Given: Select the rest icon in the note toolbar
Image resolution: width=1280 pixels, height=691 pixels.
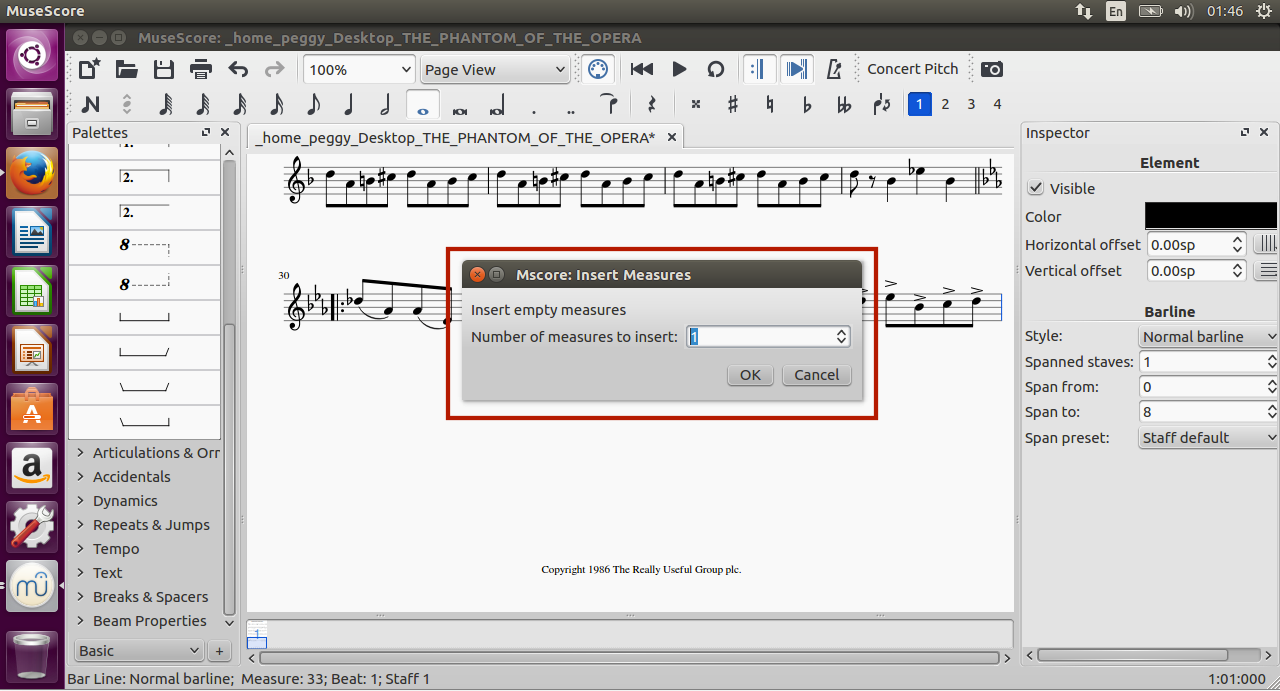Looking at the screenshot, I should pos(651,104).
